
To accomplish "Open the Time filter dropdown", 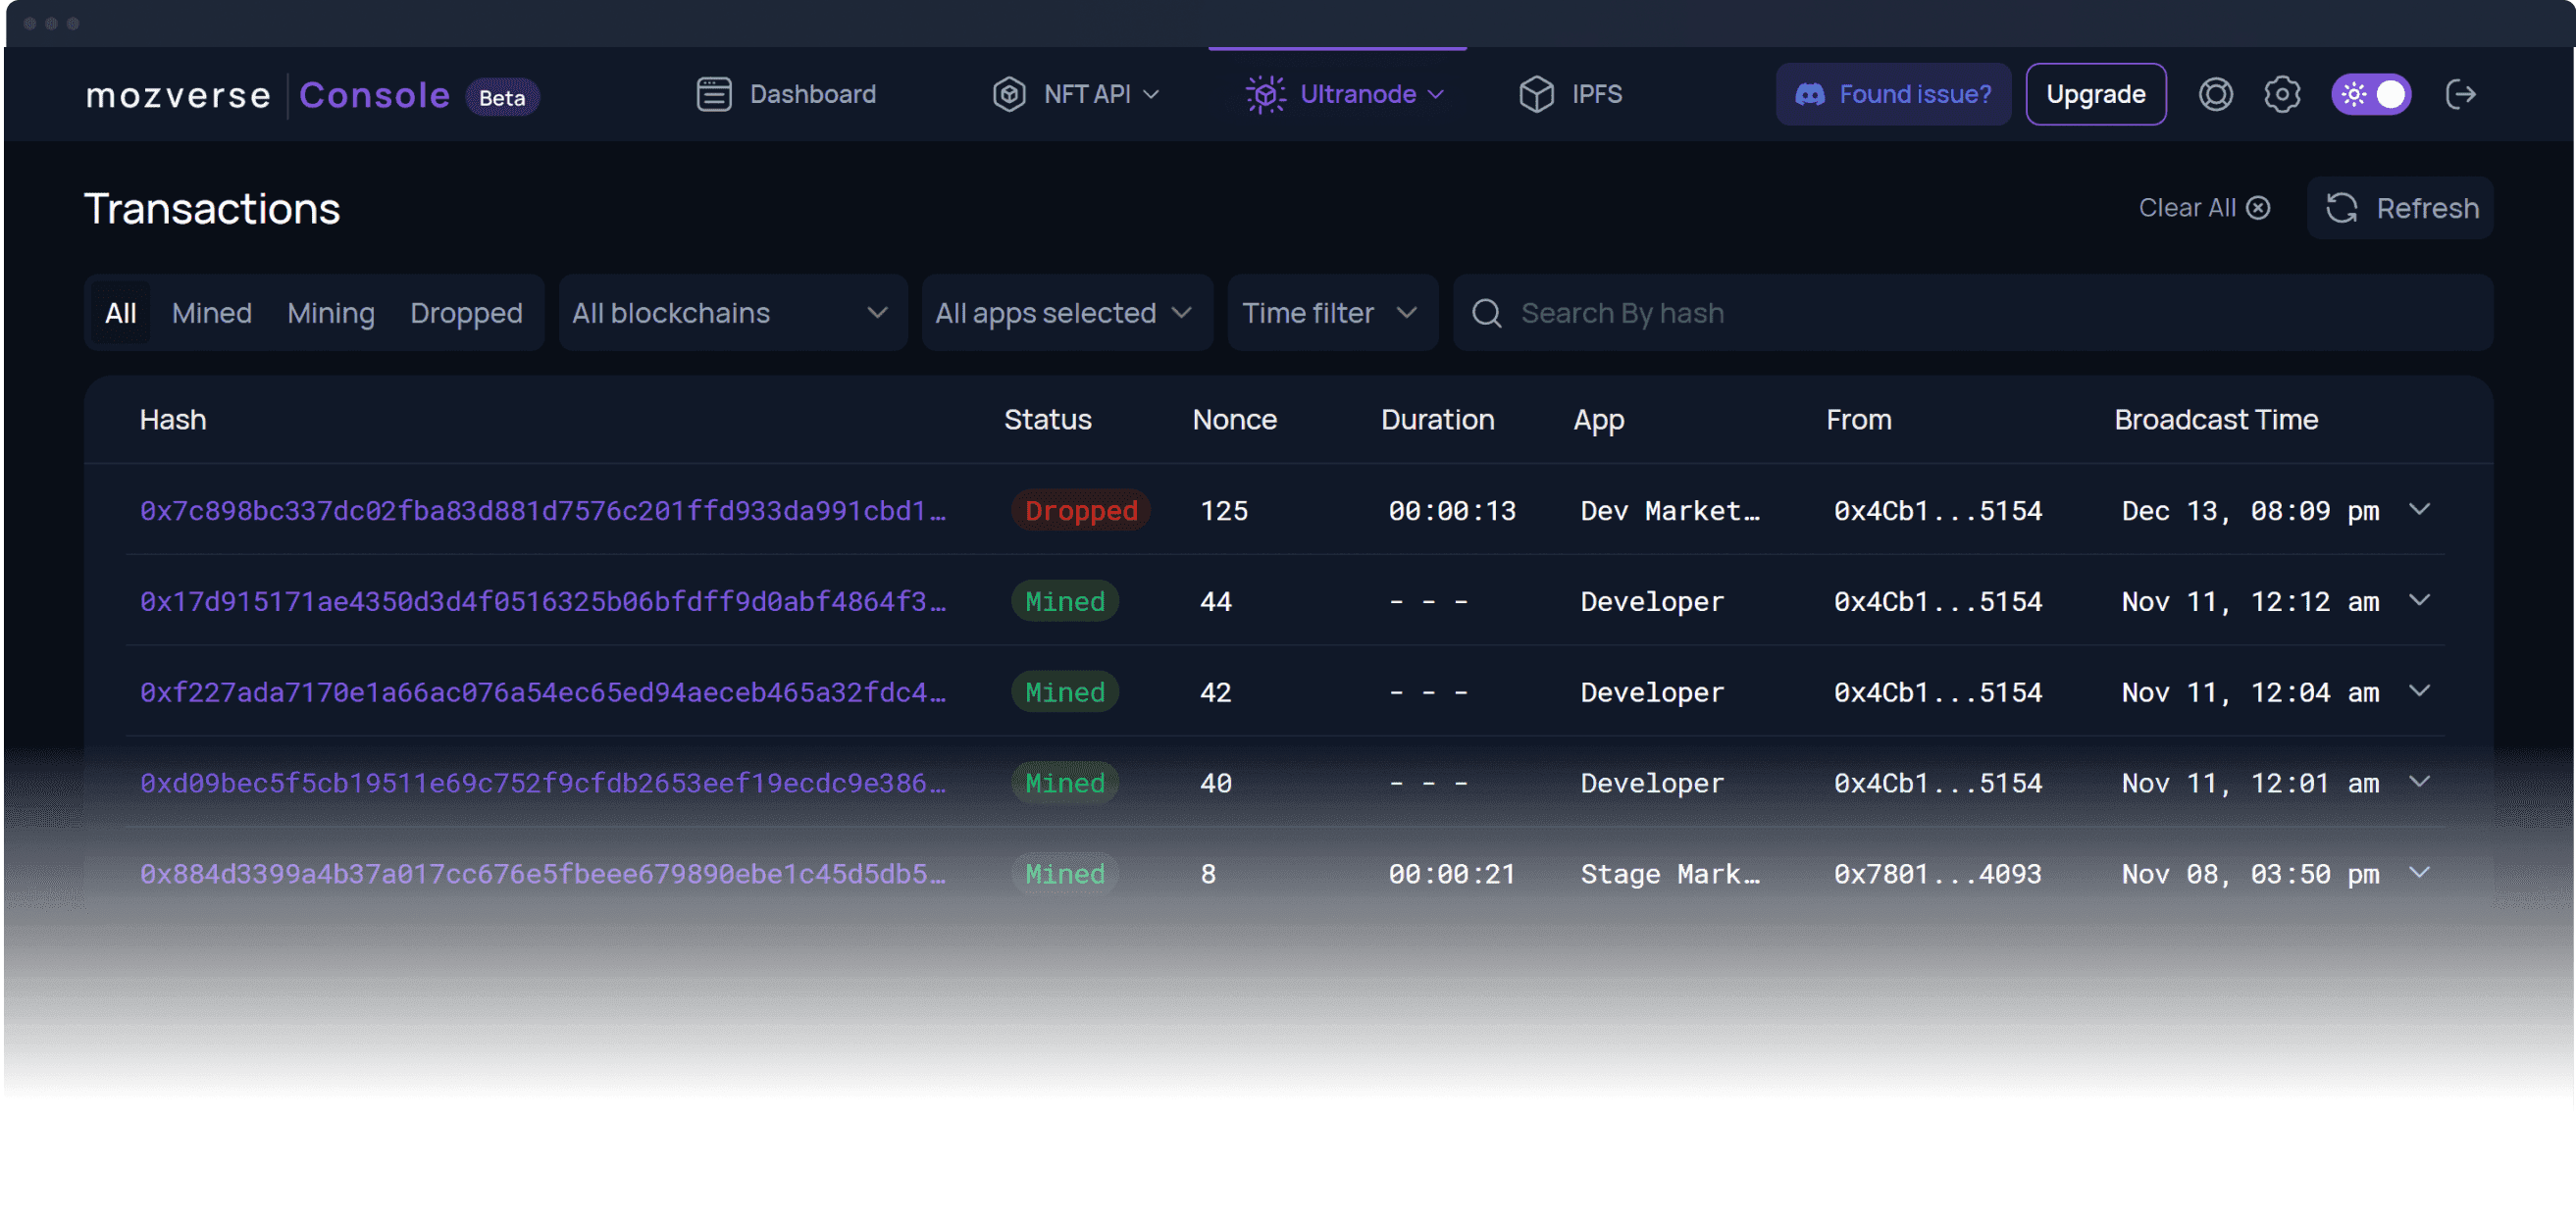I will (1330, 313).
